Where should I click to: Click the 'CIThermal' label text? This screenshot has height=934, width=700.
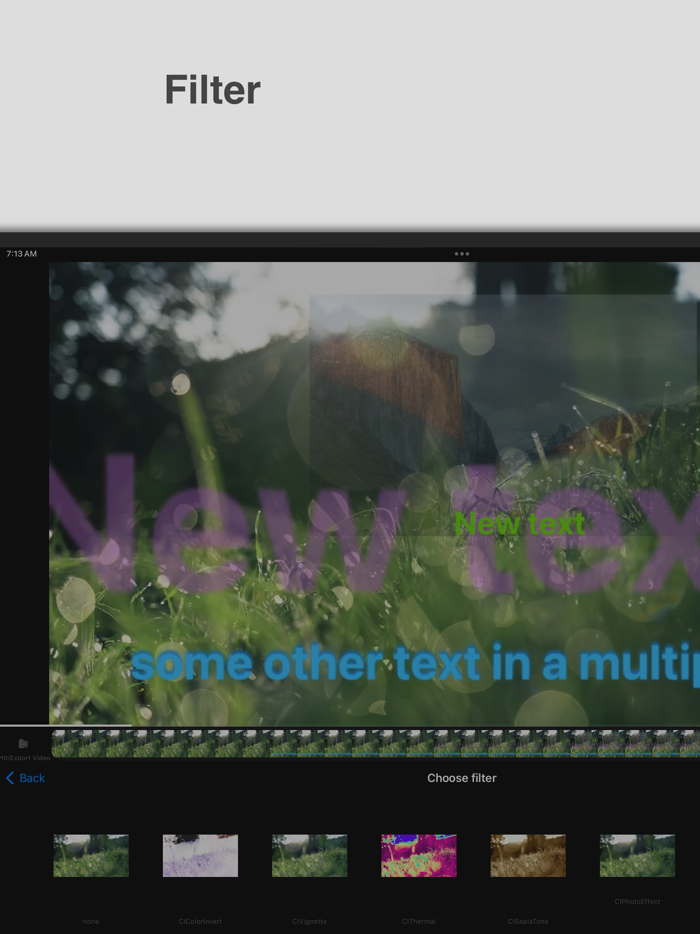[419, 921]
